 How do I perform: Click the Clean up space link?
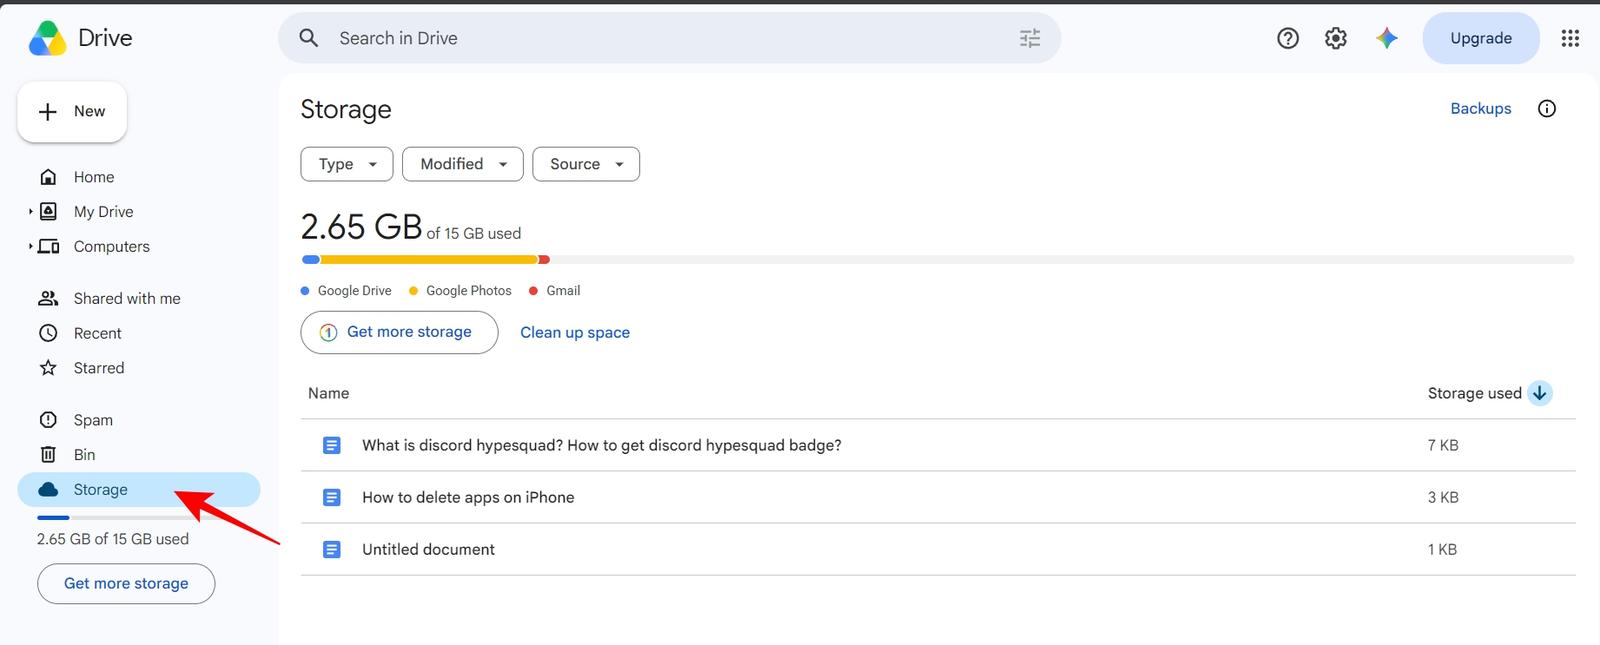click(x=575, y=333)
